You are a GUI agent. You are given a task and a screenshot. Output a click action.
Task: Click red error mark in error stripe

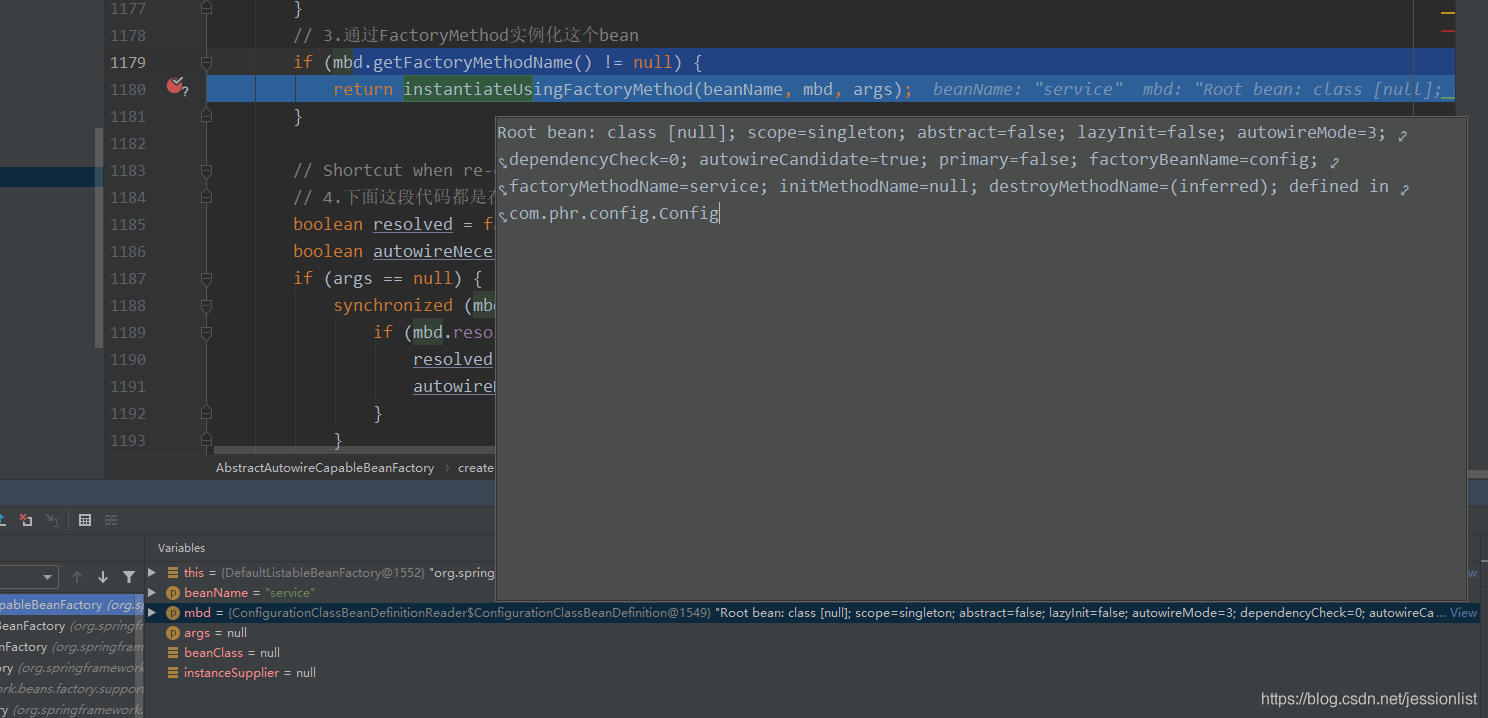click(1448, 31)
